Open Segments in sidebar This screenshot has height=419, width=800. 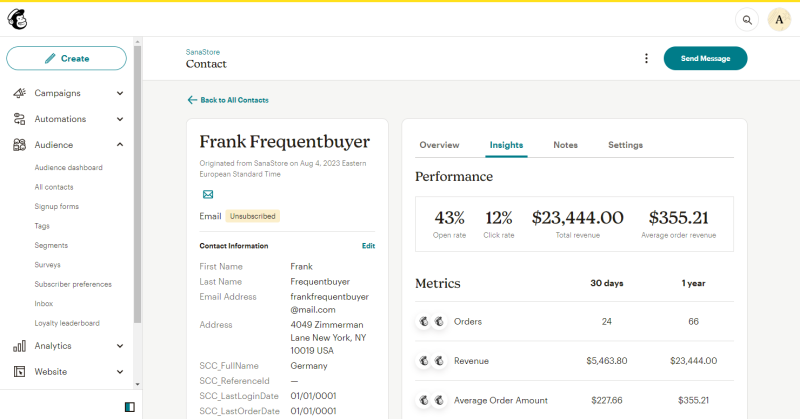51,245
